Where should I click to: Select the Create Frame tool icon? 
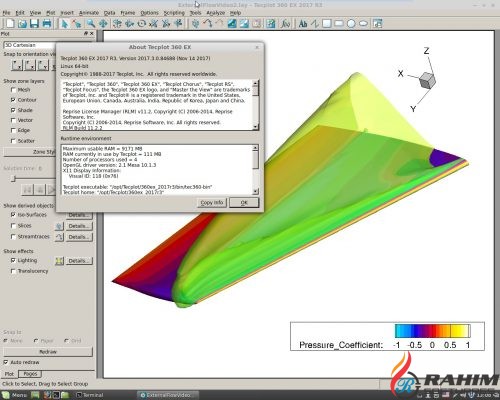pos(377,24)
